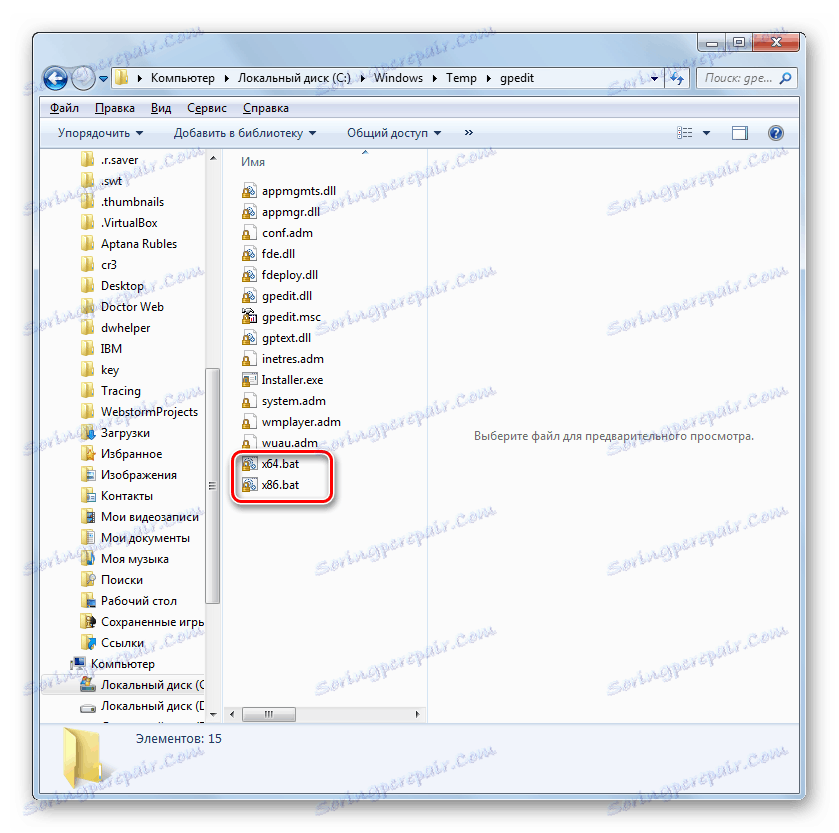Open the address bar history dropdown
The image size is (839, 833).
click(654, 79)
